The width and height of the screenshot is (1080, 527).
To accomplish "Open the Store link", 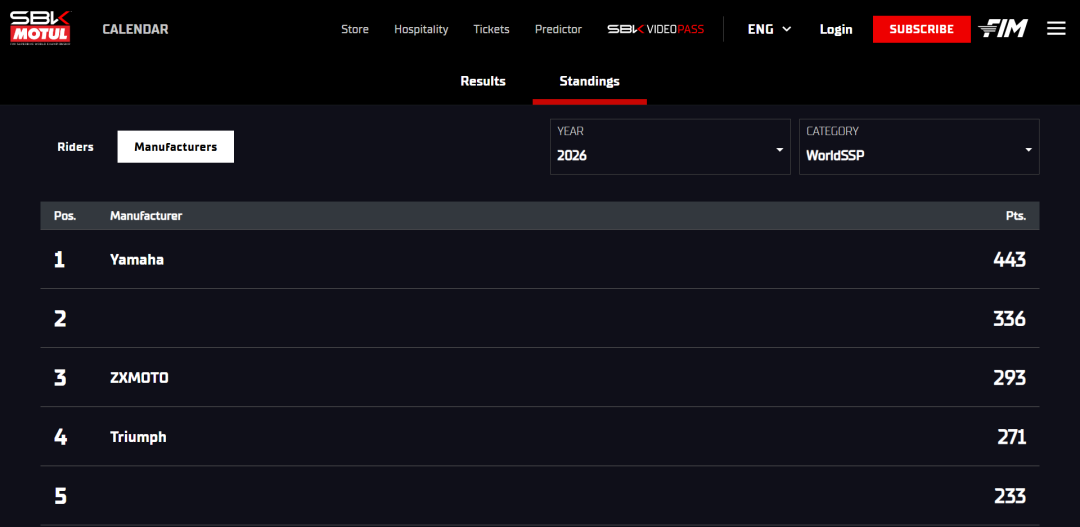I will click(x=355, y=29).
